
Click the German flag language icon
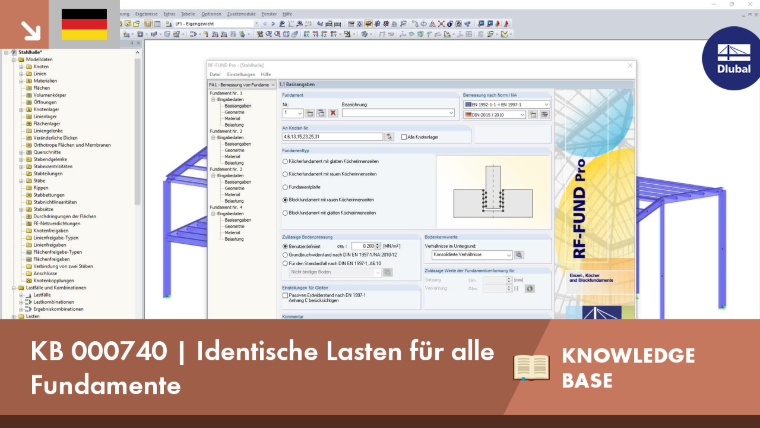(x=84, y=24)
